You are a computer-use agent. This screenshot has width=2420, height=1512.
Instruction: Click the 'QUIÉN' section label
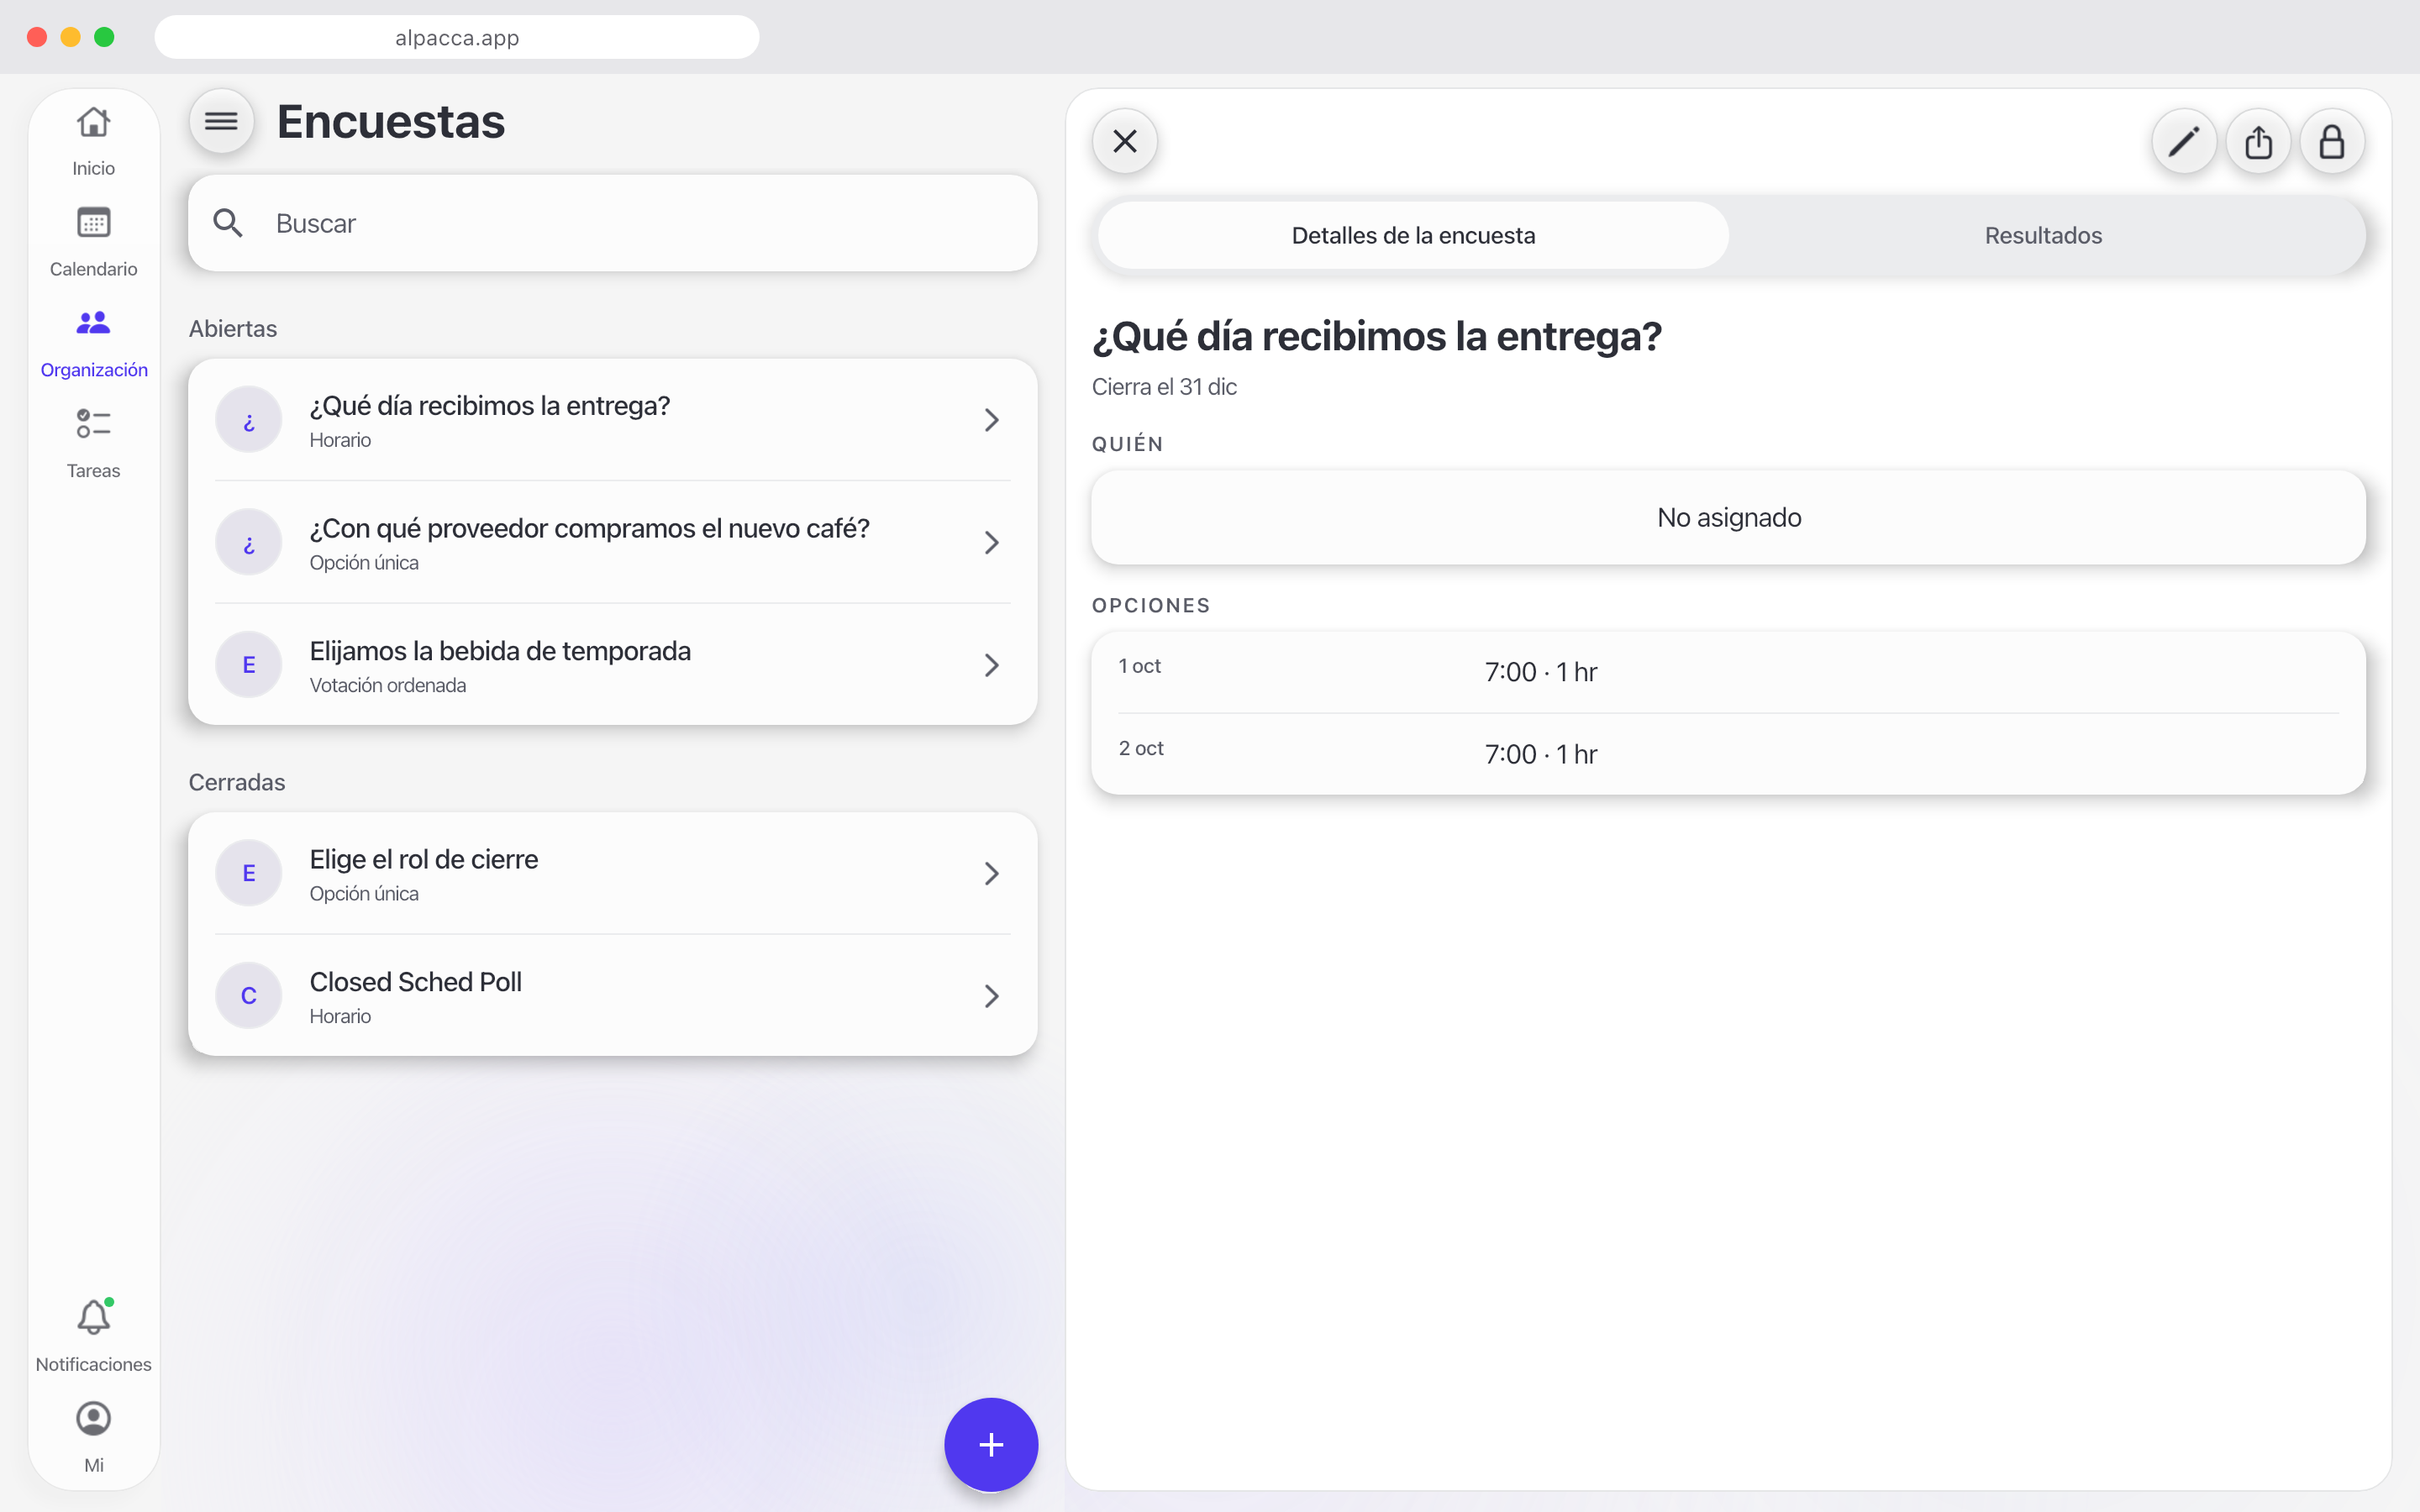pyautogui.click(x=1127, y=444)
